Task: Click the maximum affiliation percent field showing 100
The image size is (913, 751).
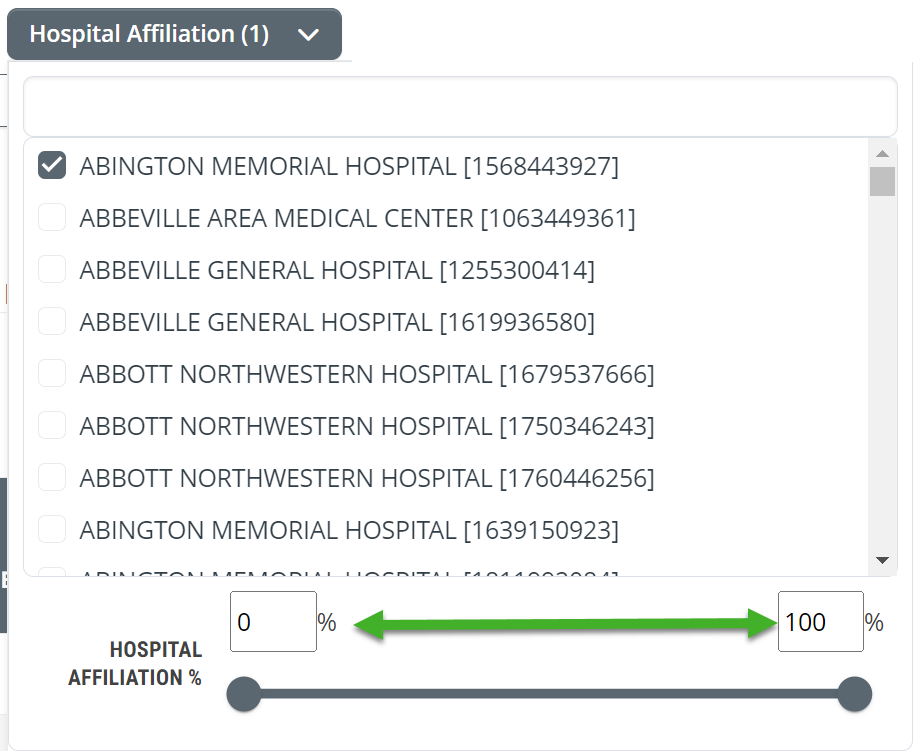Action: (820, 622)
